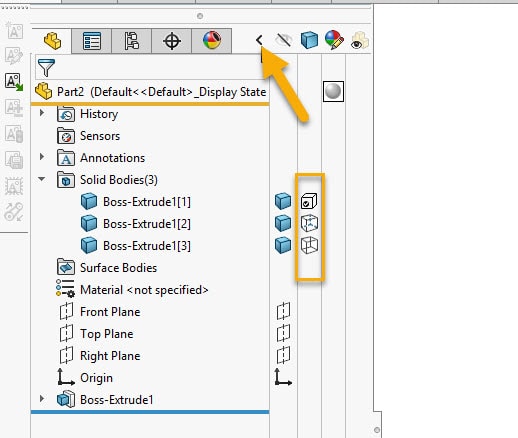Click the Display Mode cube column header
Screen dimensions: 518x438
[x=309, y=40]
